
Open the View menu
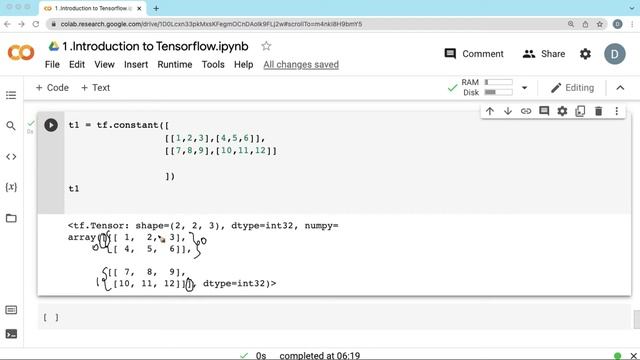pyautogui.click(x=104, y=64)
